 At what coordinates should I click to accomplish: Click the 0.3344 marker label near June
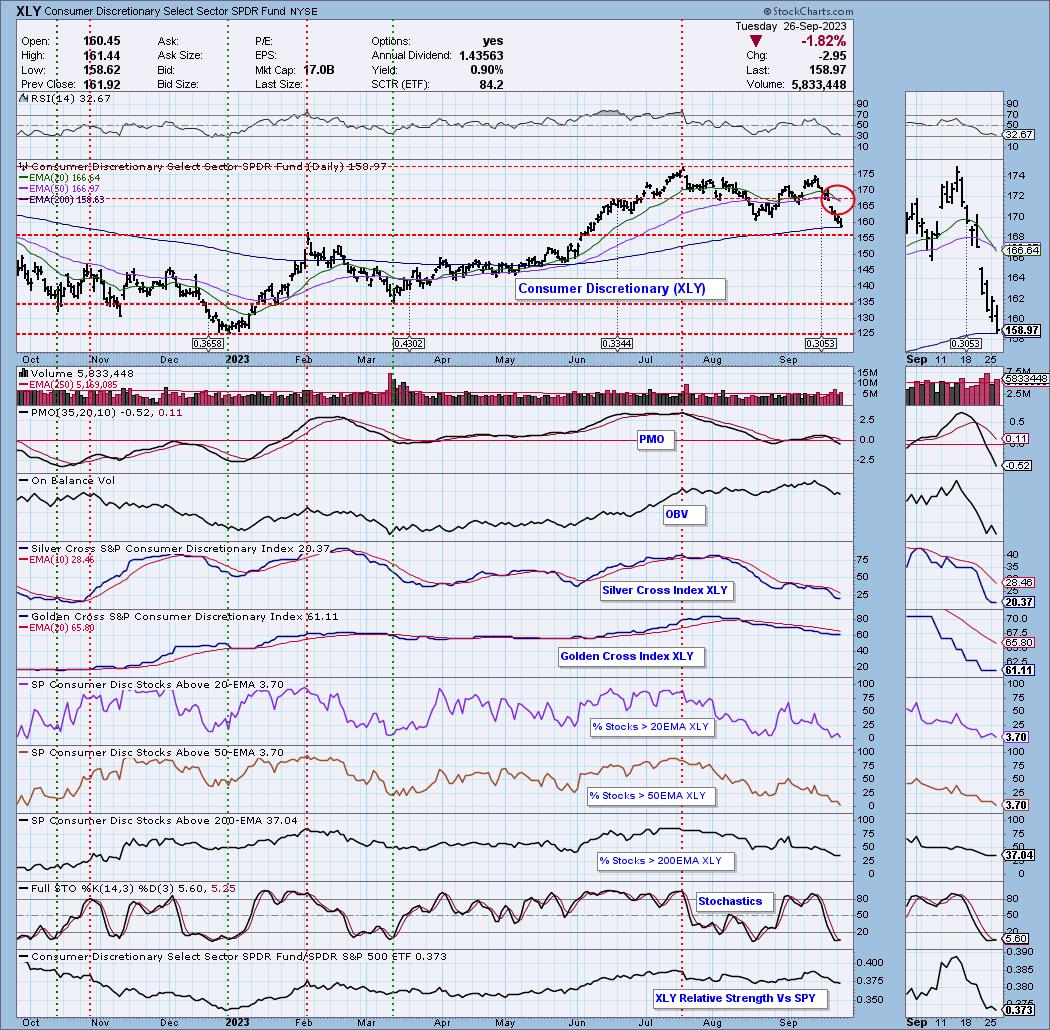[617, 343]
